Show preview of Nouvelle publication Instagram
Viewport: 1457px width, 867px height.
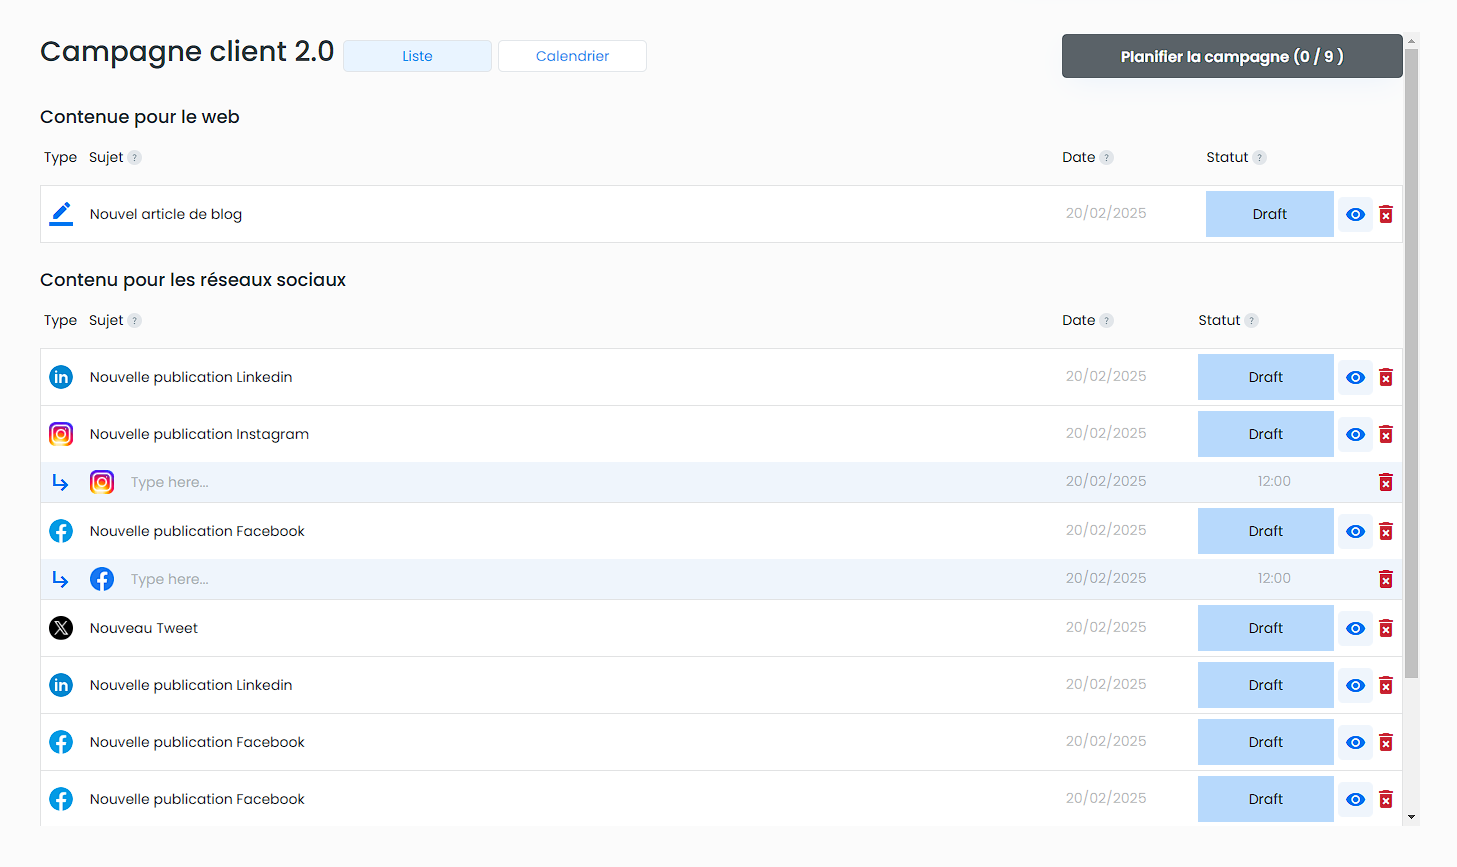point(1355,435)
